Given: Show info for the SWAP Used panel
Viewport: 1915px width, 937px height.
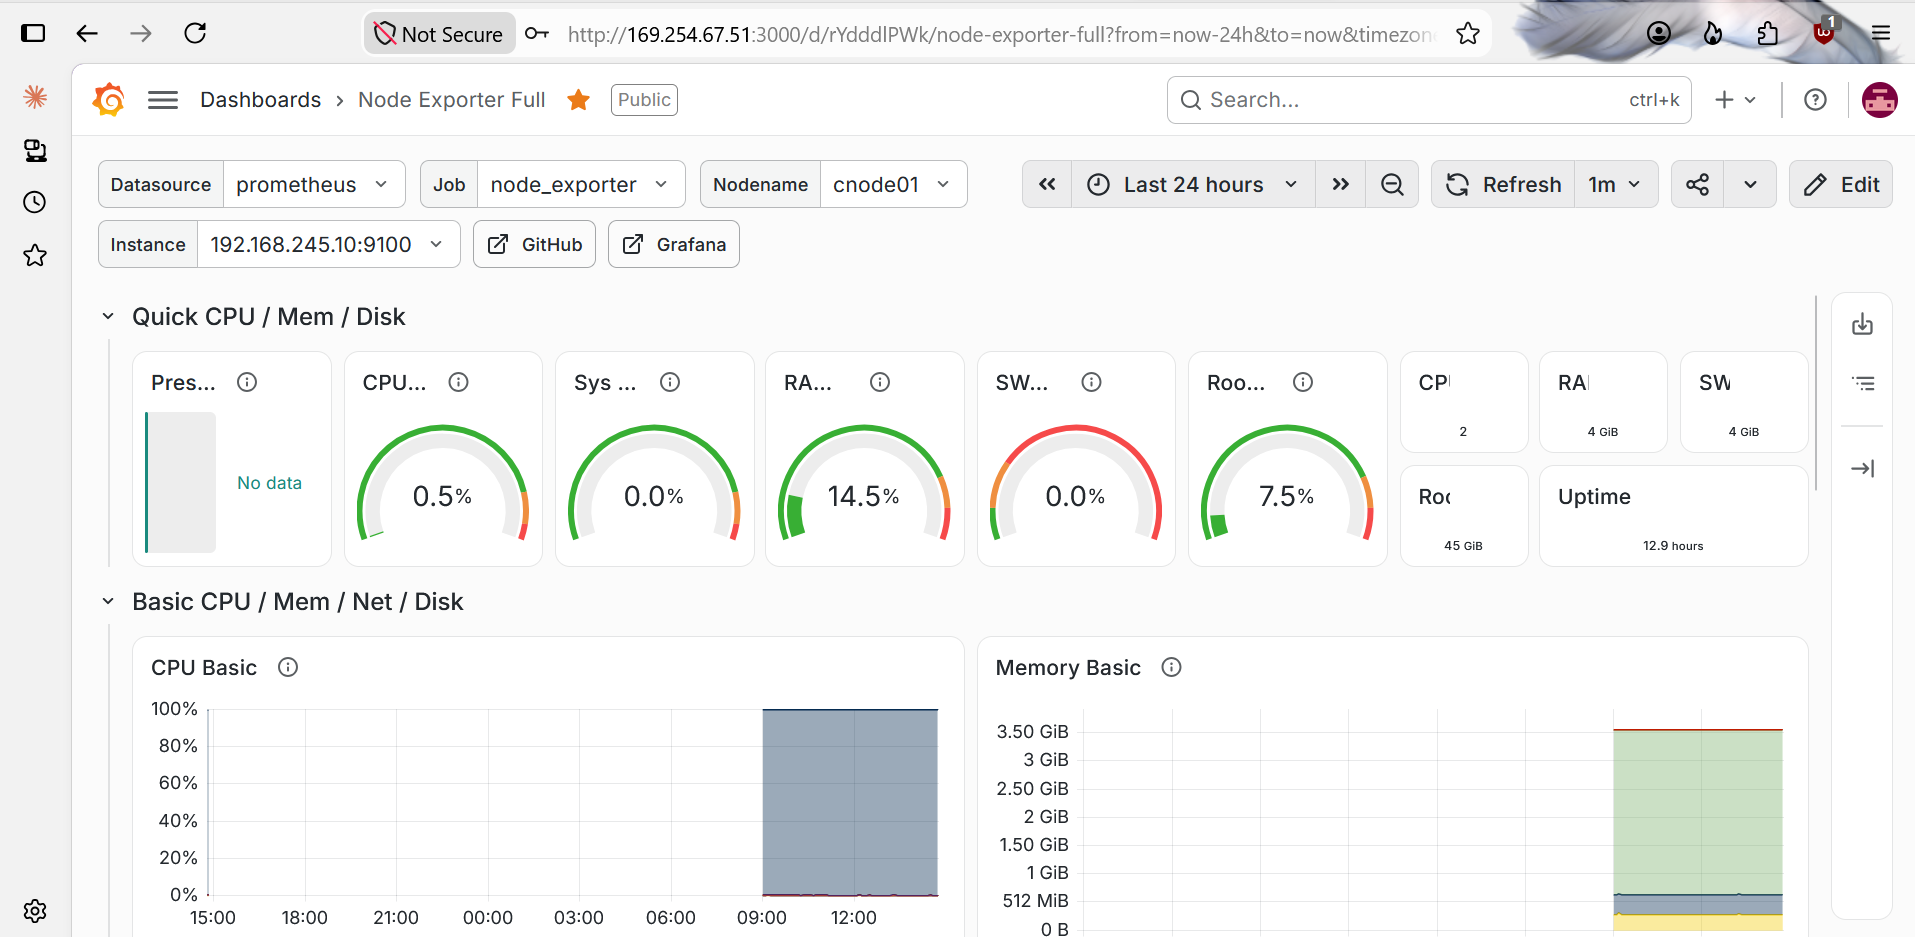Looking at the screenshot, I should [1092, 382].
